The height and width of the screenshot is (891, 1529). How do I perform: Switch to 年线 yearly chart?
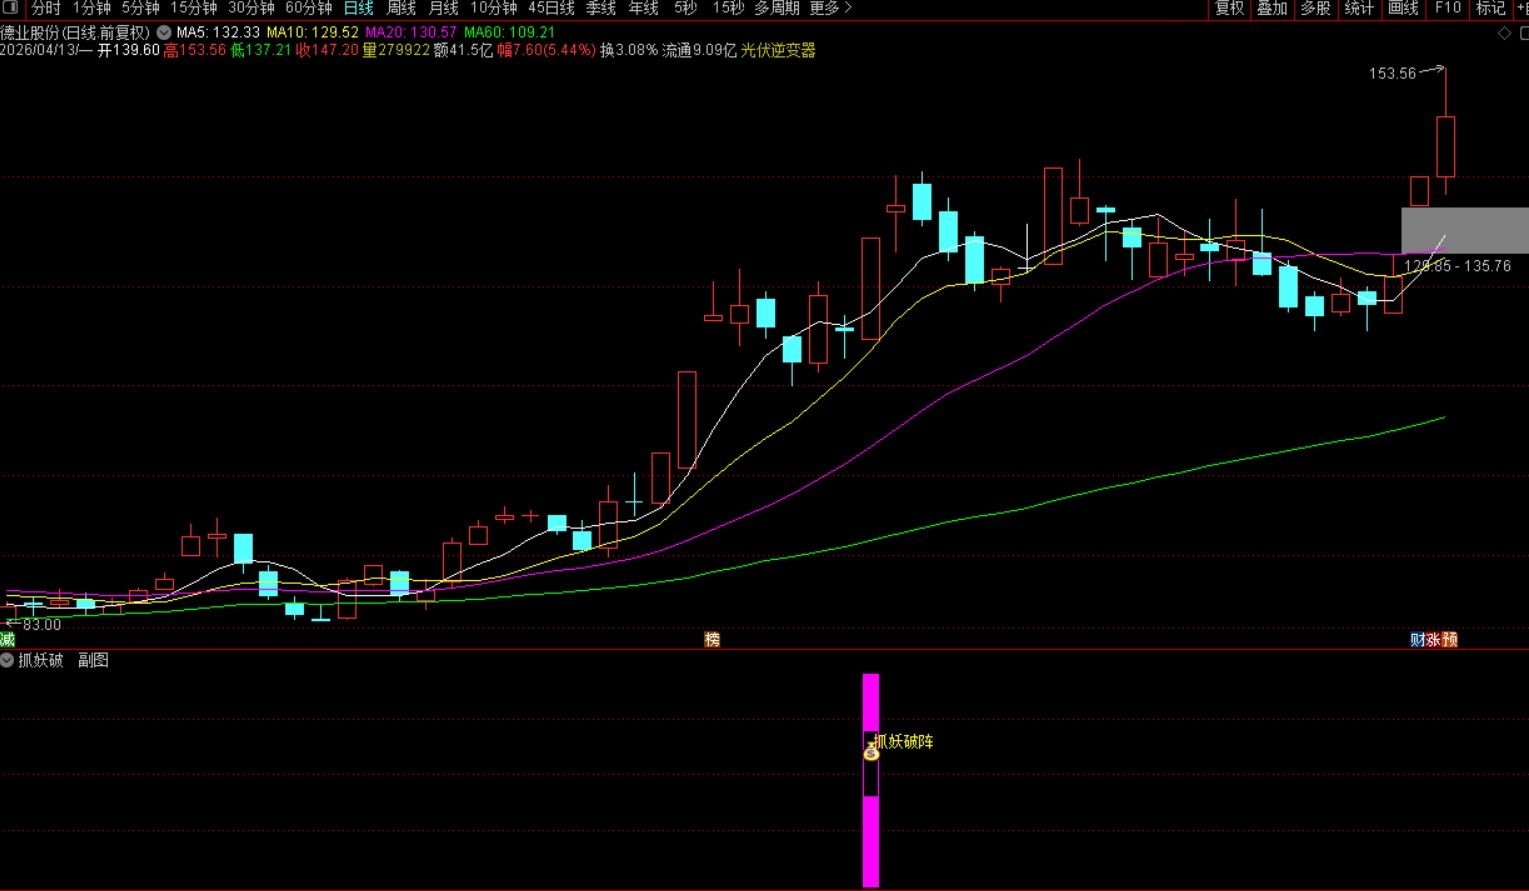644,8
